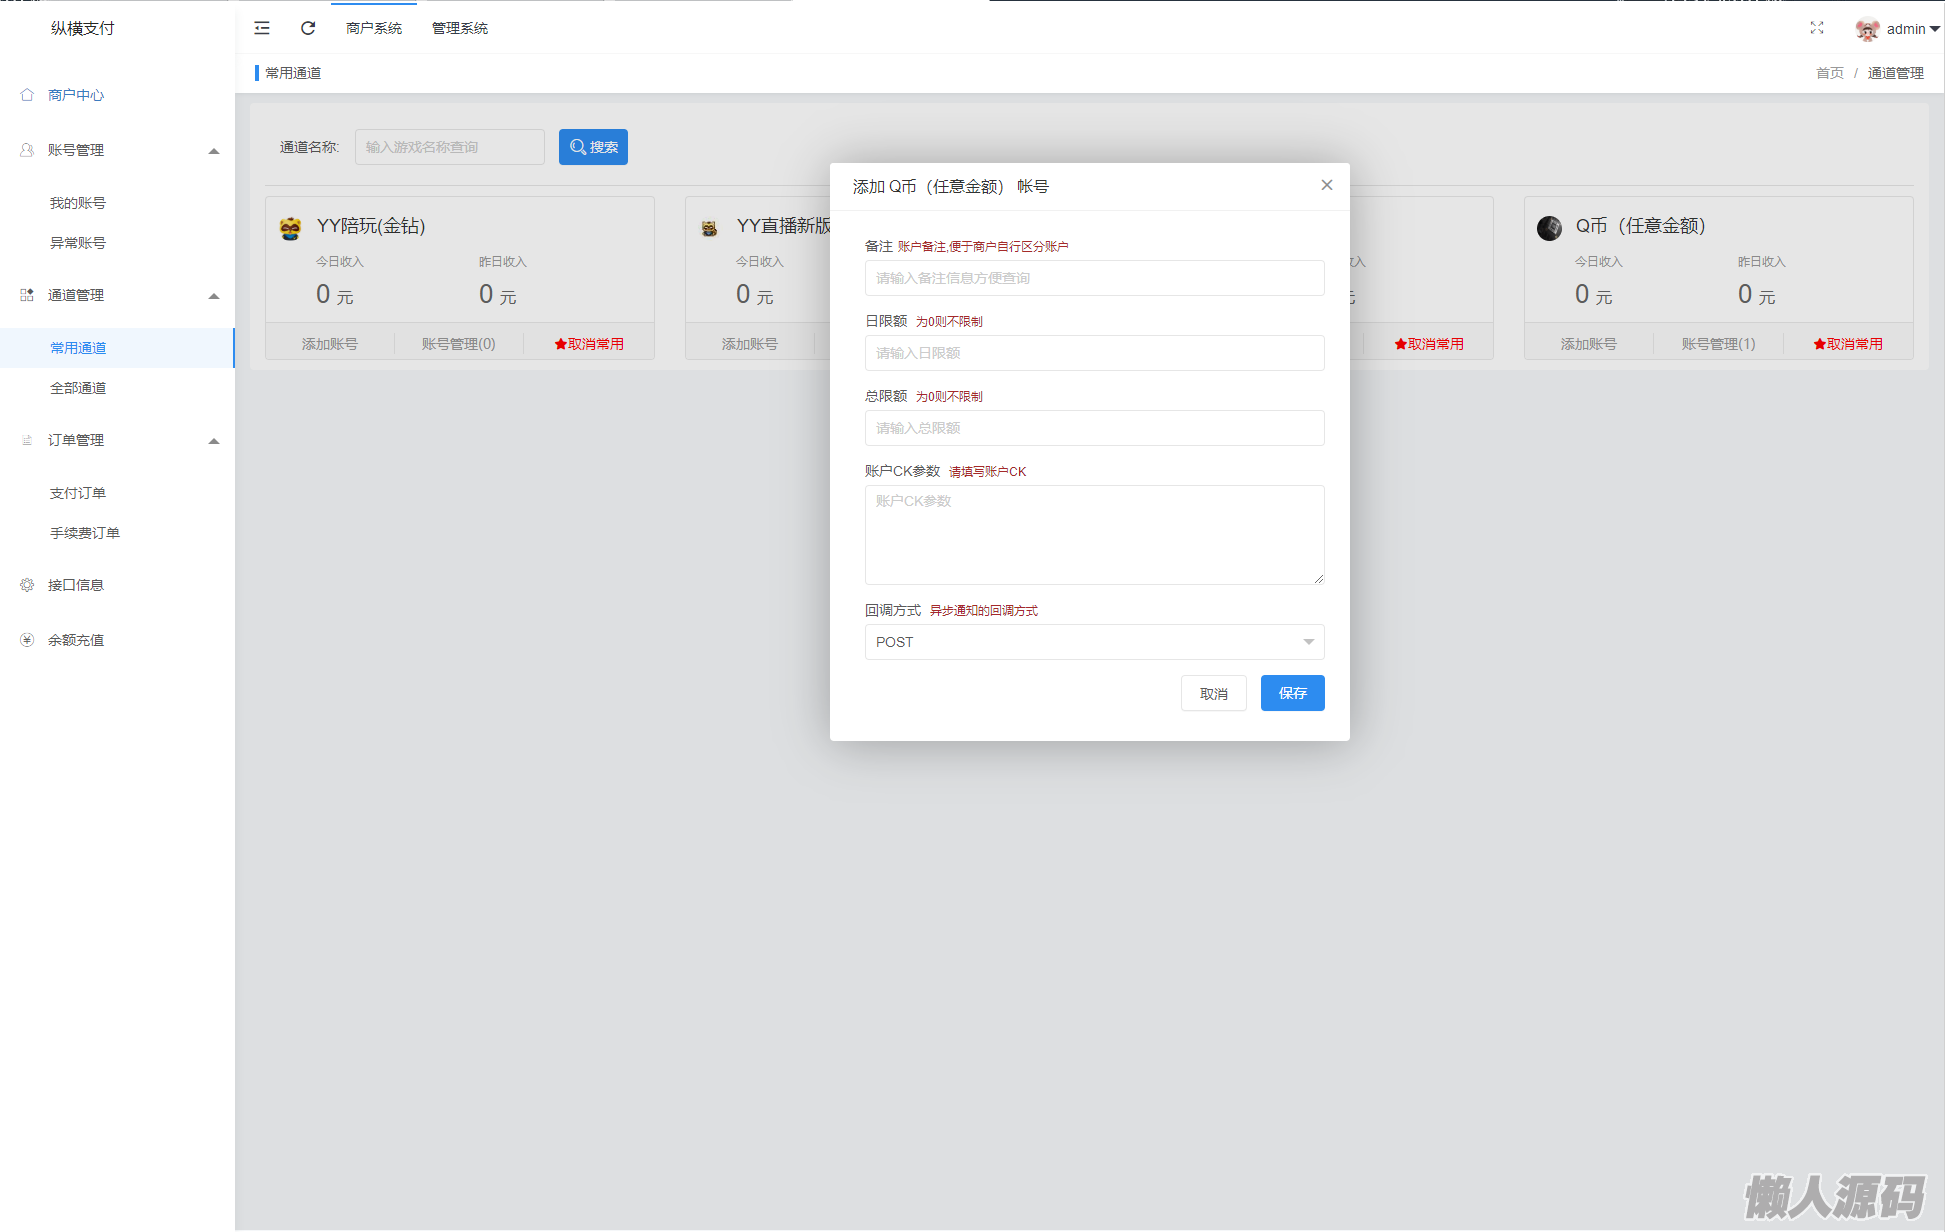Collapse the 账号管理 sidebar section
The width and height of the screenshot is (1945, 1232).
click(213, 151)
